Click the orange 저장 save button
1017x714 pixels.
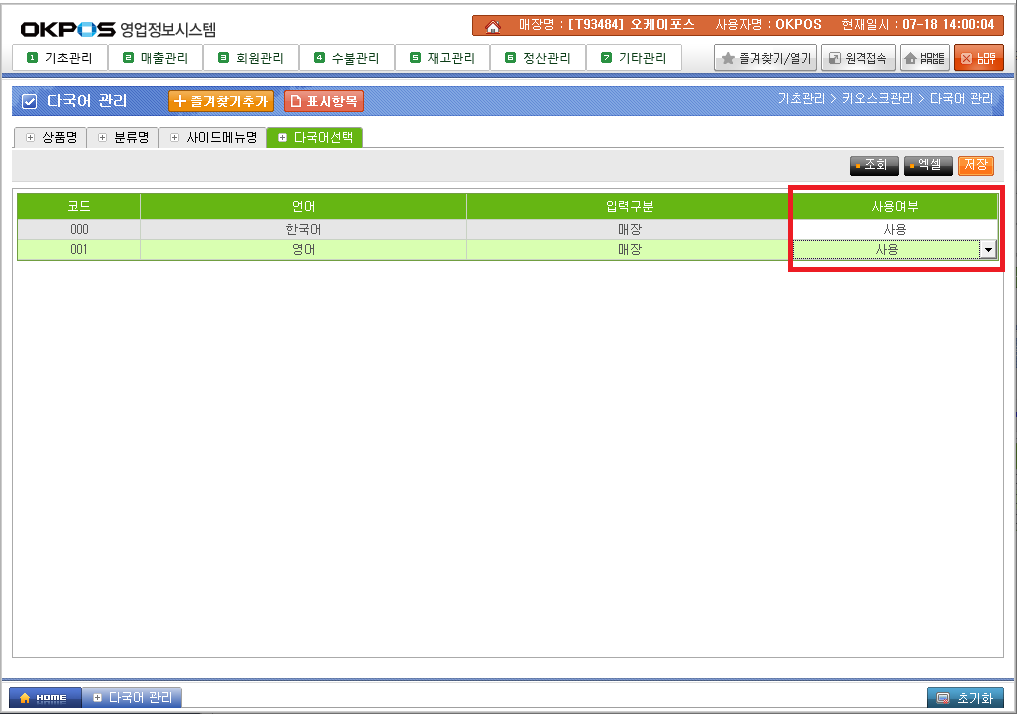(975, 165)
